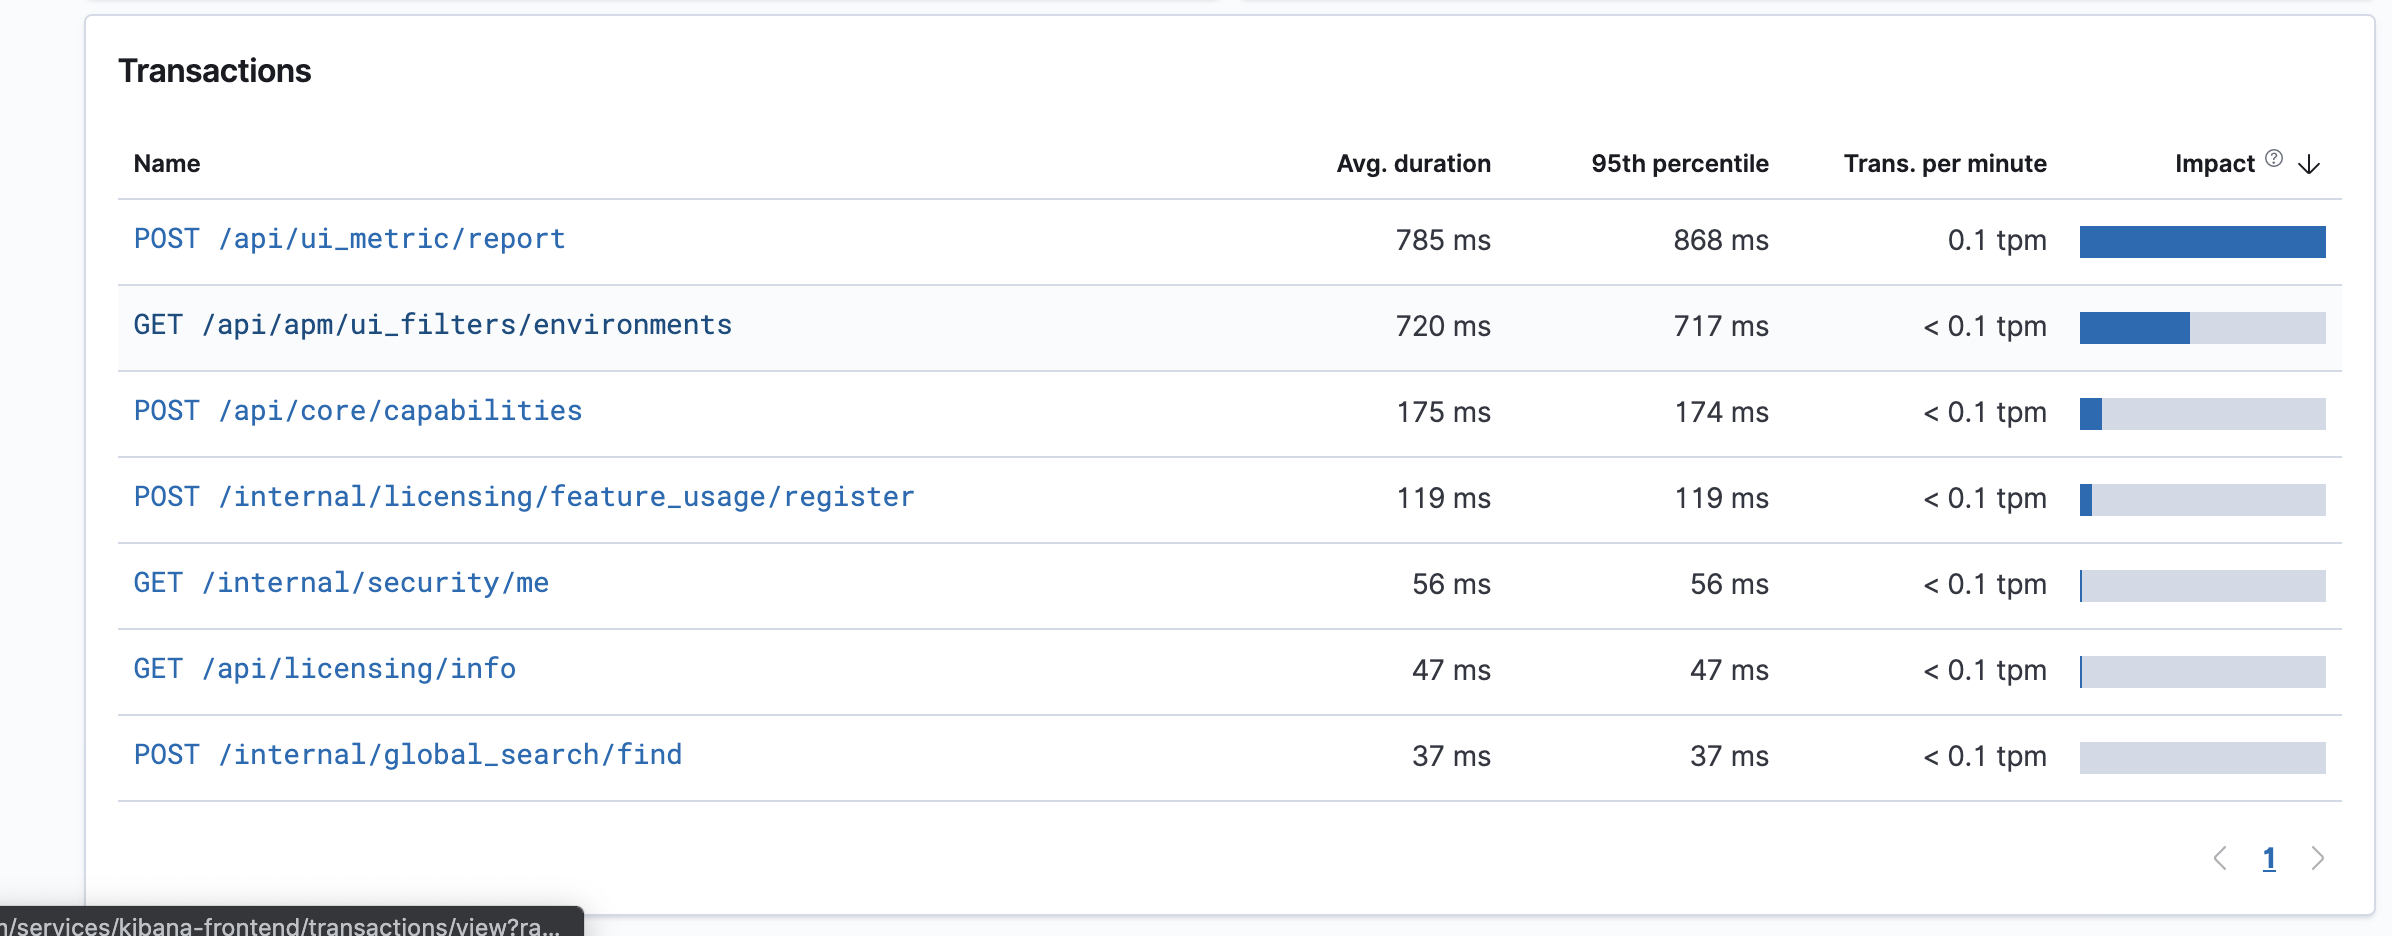This screenshot has height=936, width=2392.
Task: Sort the table by Avg. duration
Action: click(x=1413, y=163)
